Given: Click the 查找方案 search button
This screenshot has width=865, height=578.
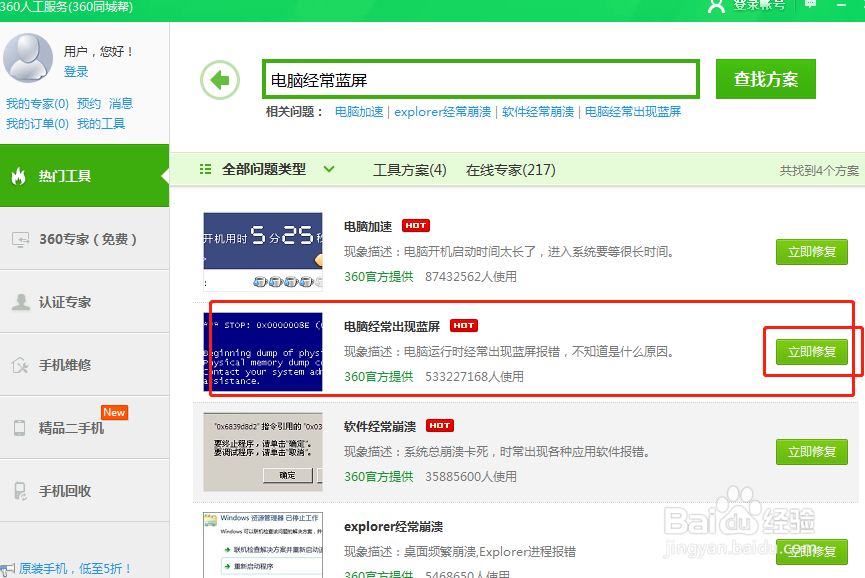Looking at the screenshot, I should pos(766,79).
